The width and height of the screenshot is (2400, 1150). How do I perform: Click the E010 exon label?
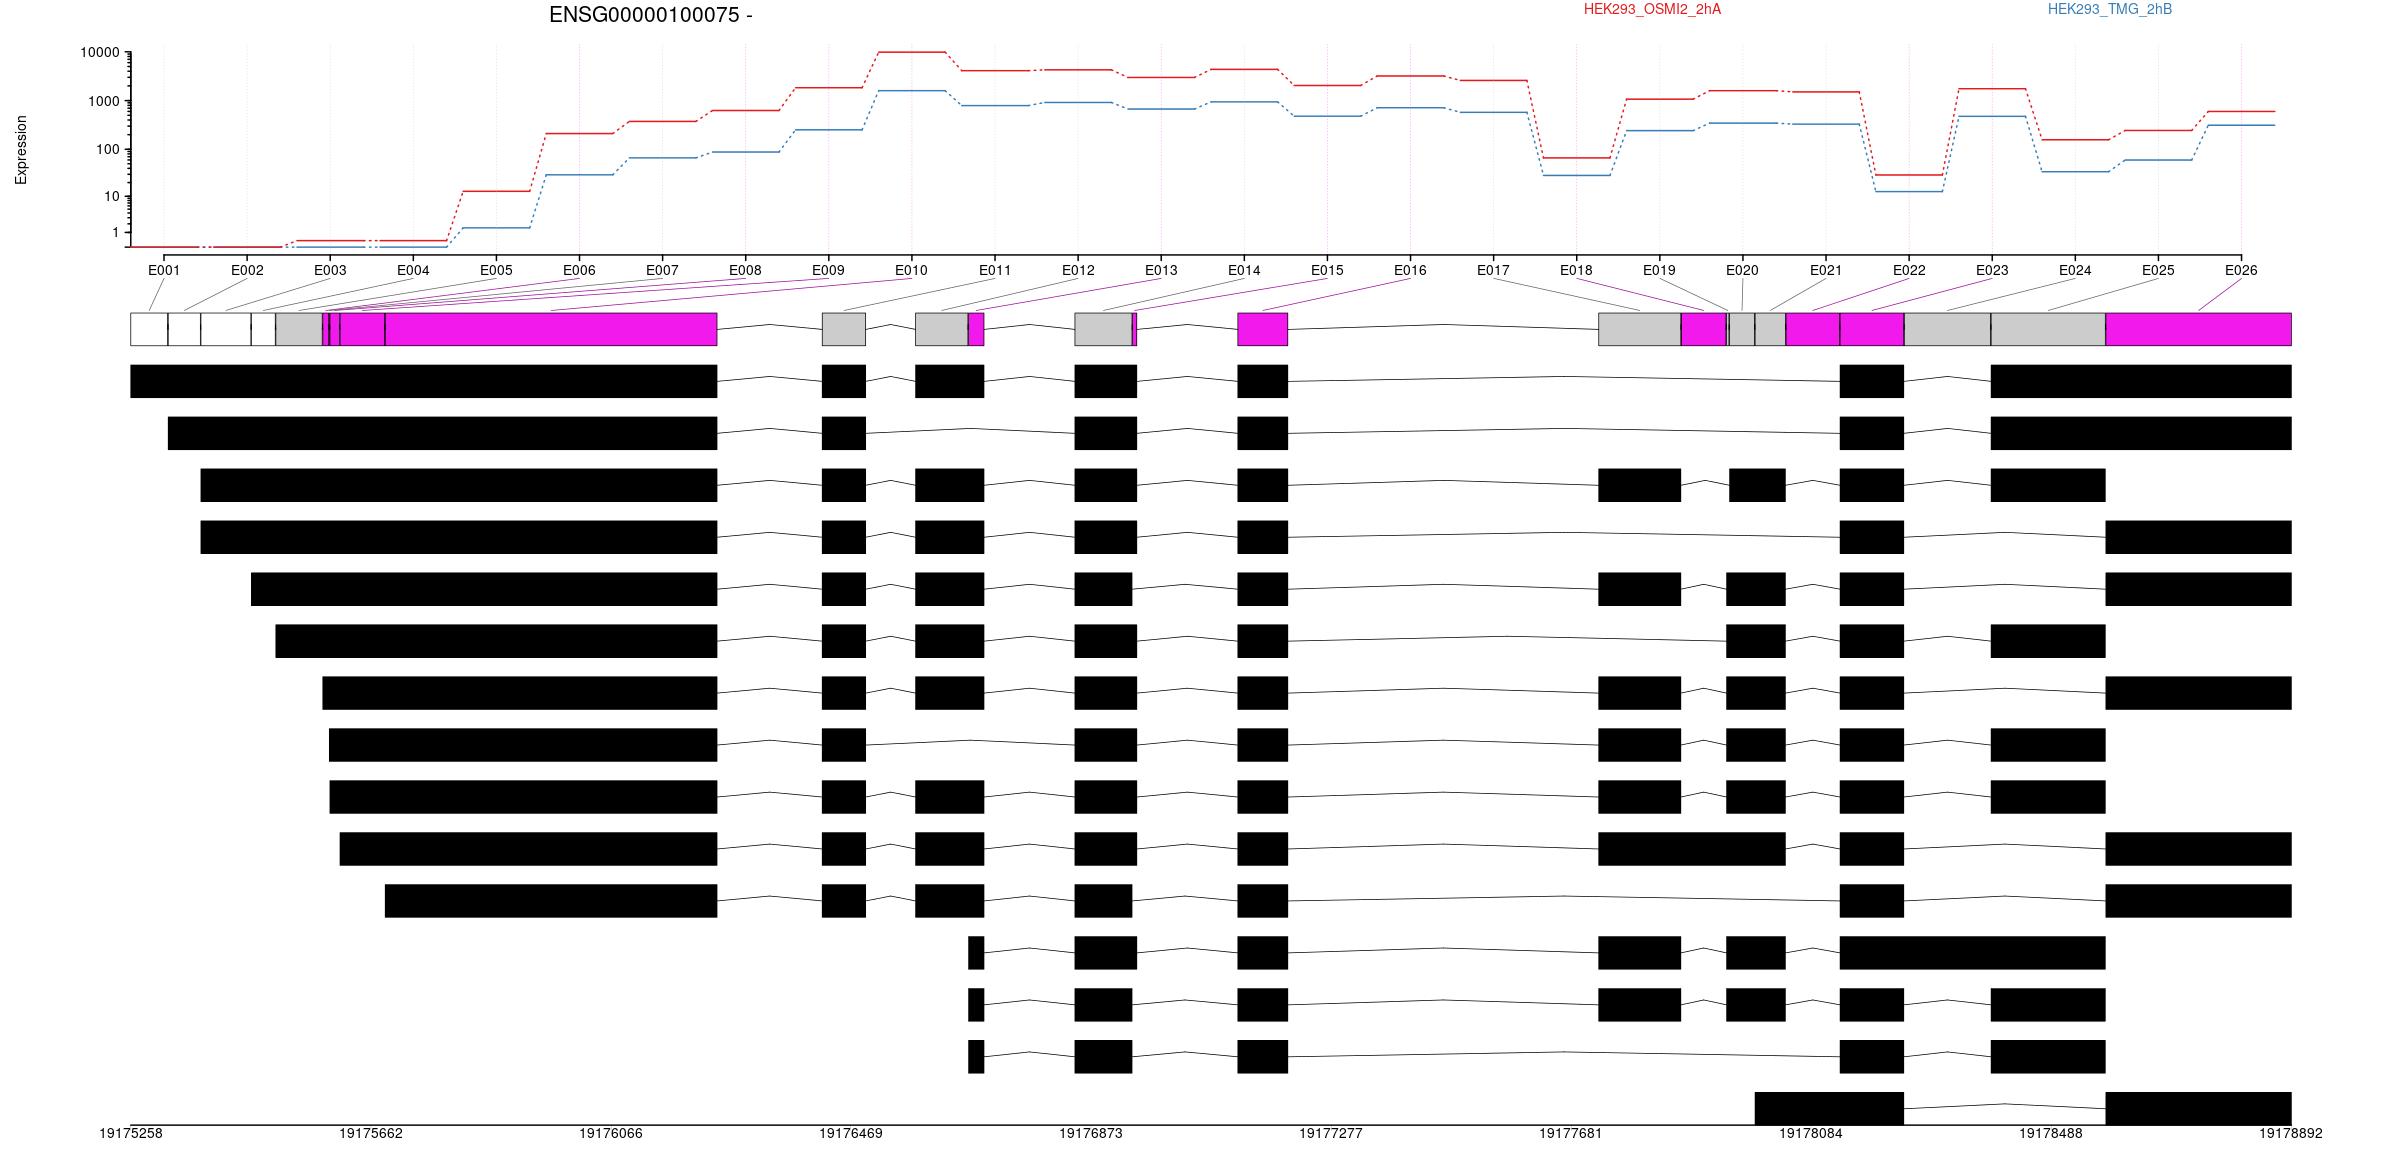coord(911,270)
